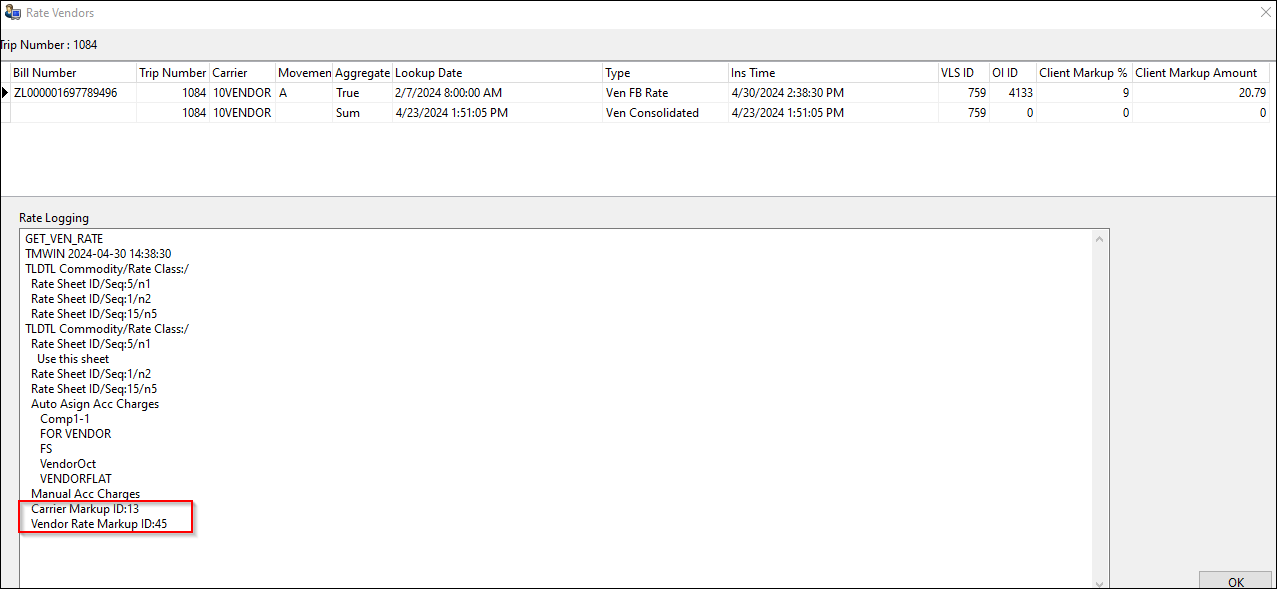Viewport: 1277px width, 589px height.
Task: Click the Auto Asign Acc Charges line
Action: click(95, 404)
